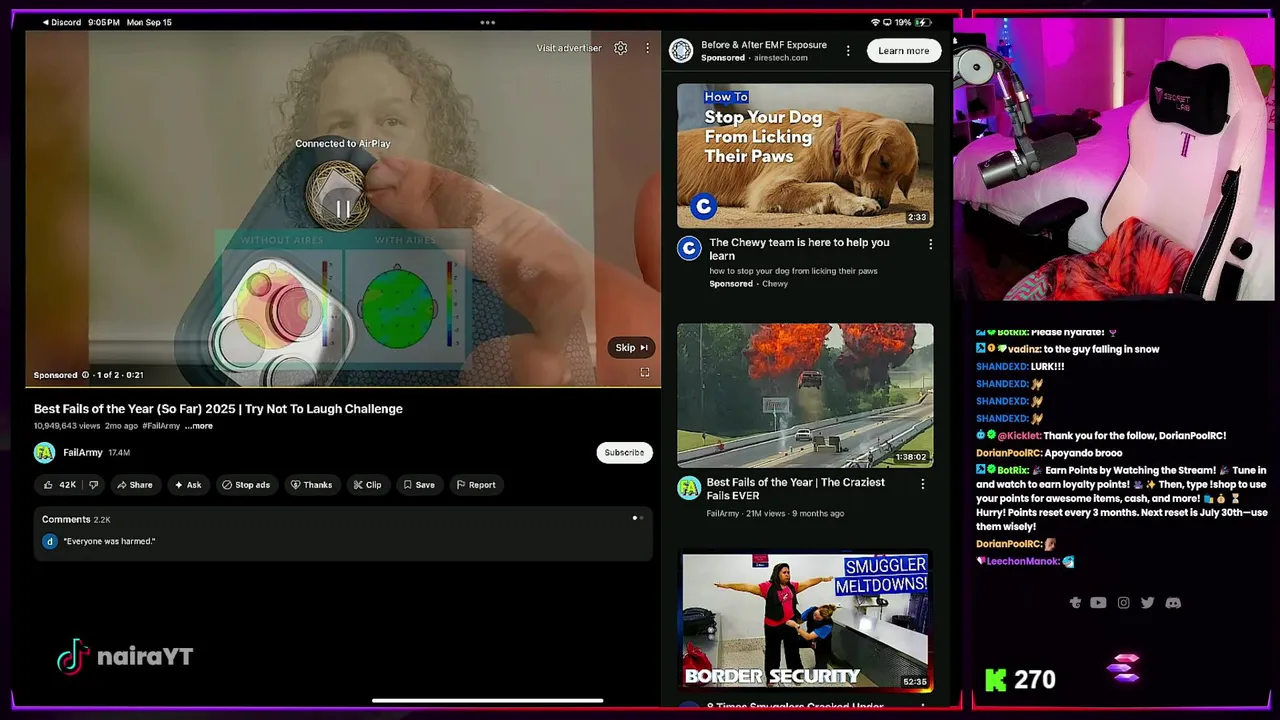Click Learn more on the Aires ad

click(x=904, y=51)
